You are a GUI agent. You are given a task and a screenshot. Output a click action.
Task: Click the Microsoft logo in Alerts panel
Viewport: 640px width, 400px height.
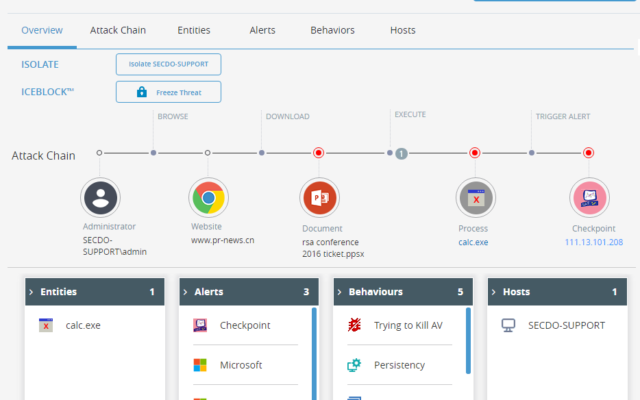200,365
